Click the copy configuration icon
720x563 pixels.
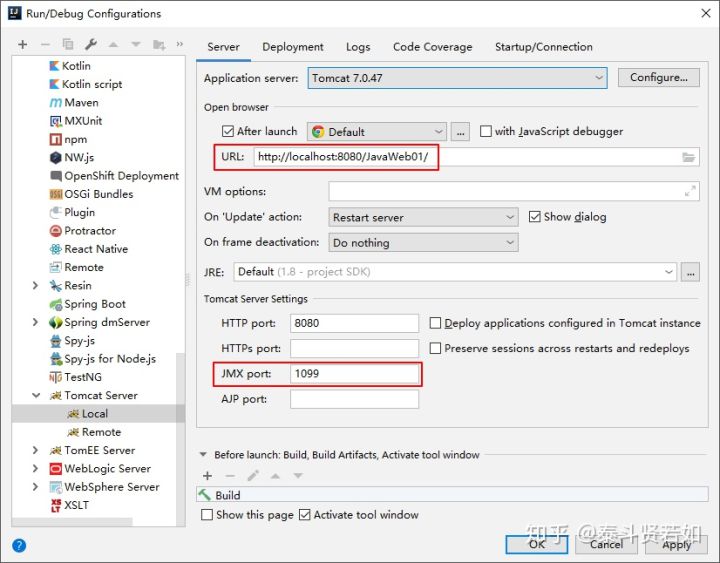pos(68,45)
